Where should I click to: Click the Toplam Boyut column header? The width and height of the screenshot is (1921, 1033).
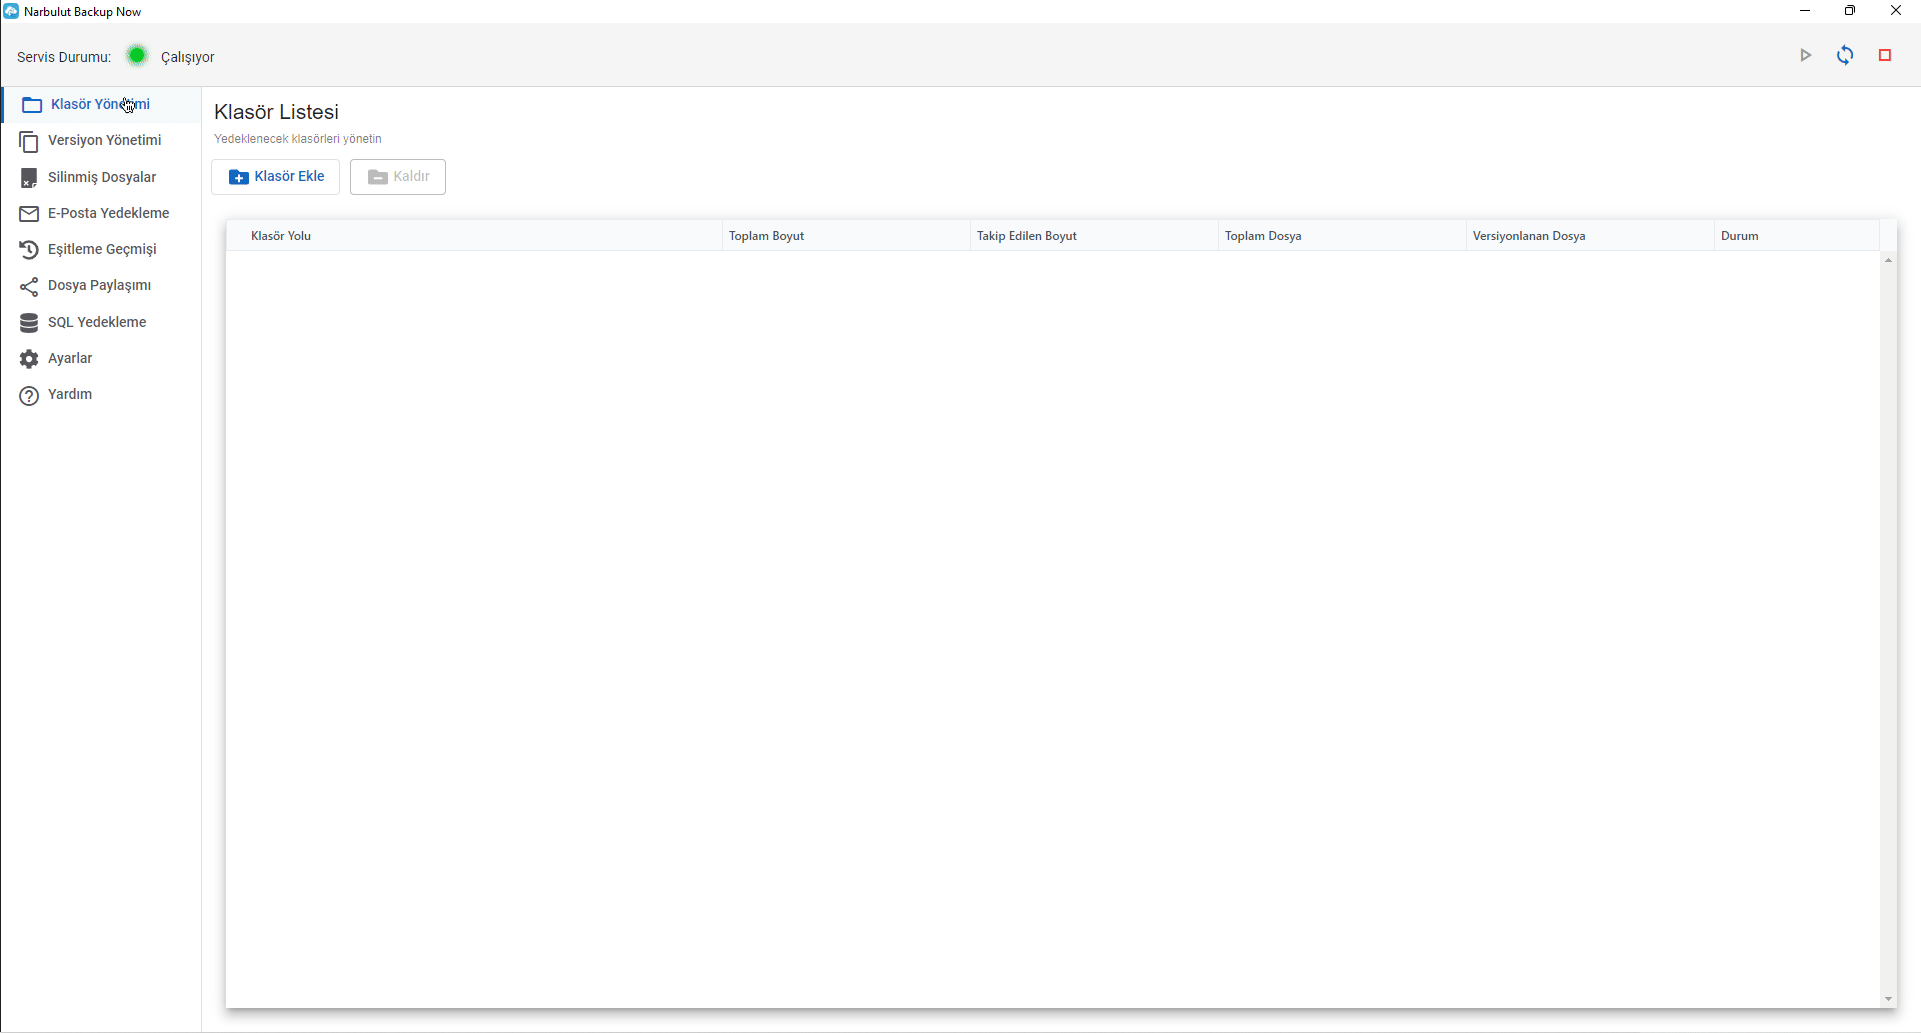coord(767,236)
